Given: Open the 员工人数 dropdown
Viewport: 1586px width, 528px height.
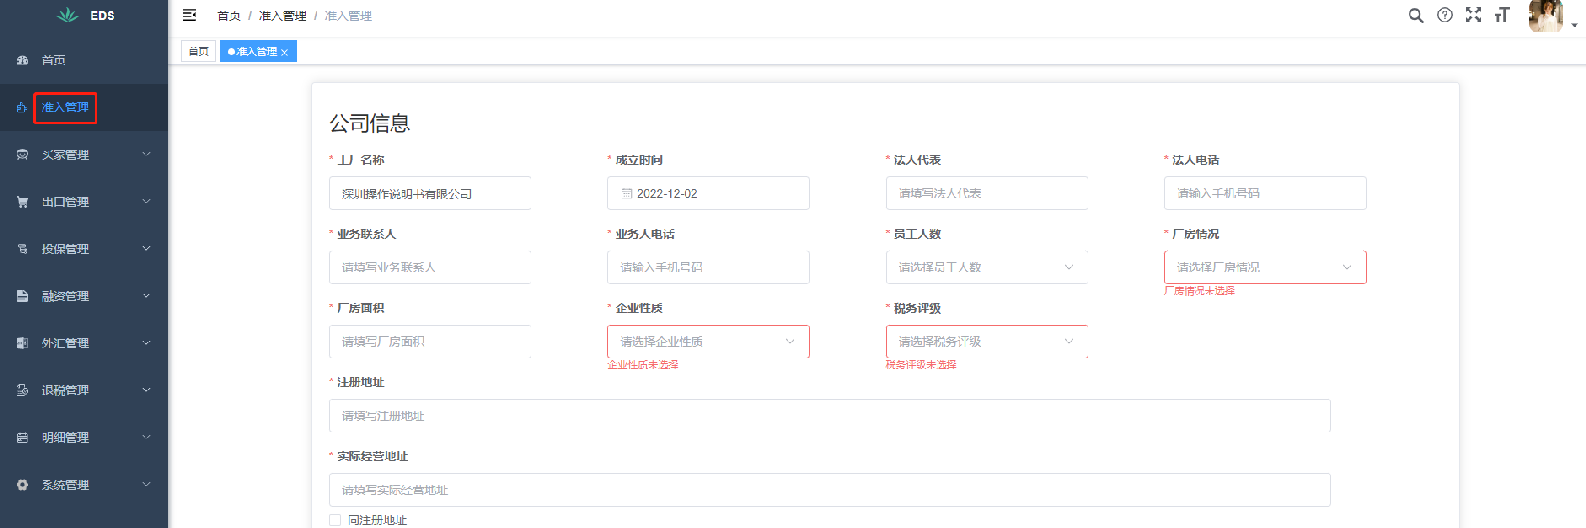Looking at the screenshot, I should click(x=987, y=267).
